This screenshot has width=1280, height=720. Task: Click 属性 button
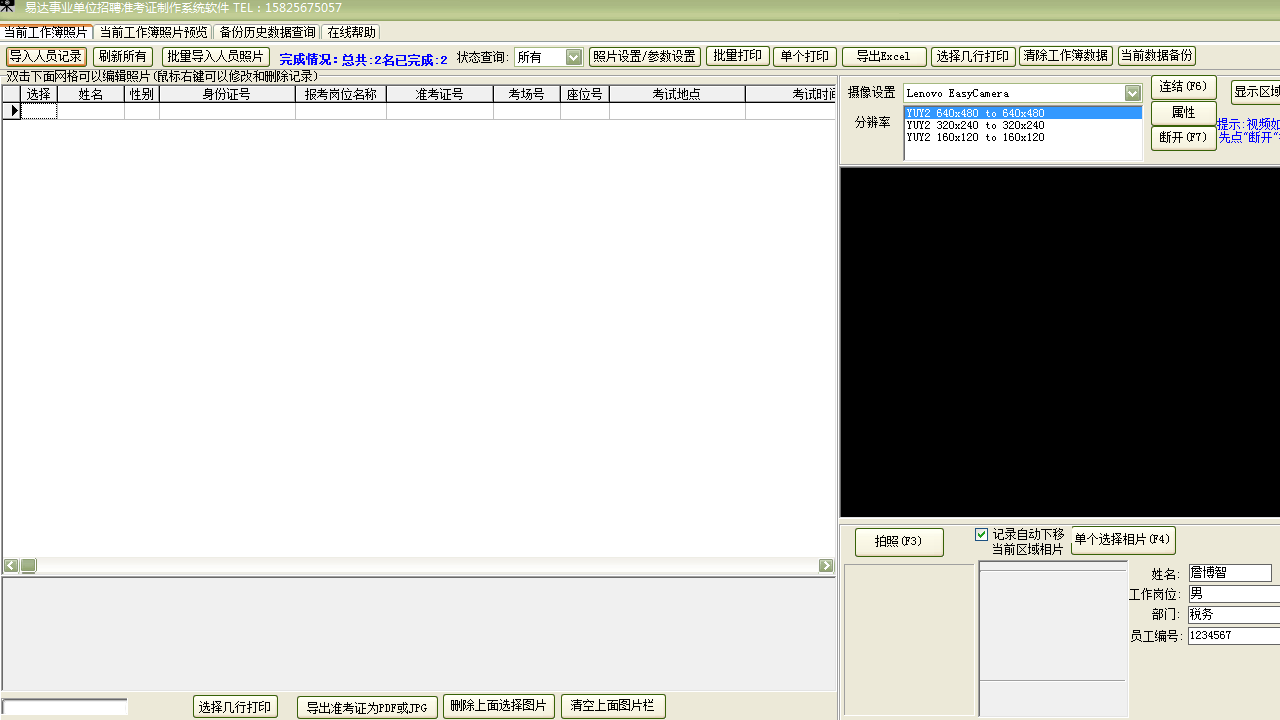(x=1184, y=113)
